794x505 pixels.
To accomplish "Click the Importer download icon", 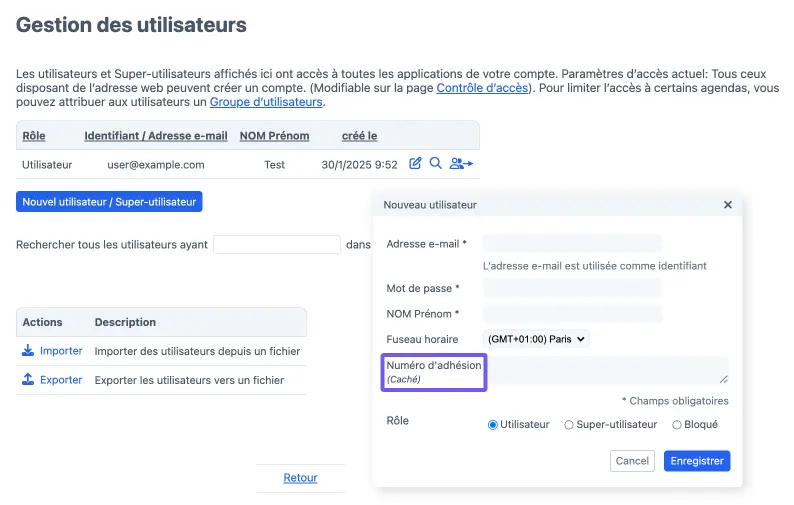I will point(28,351).
